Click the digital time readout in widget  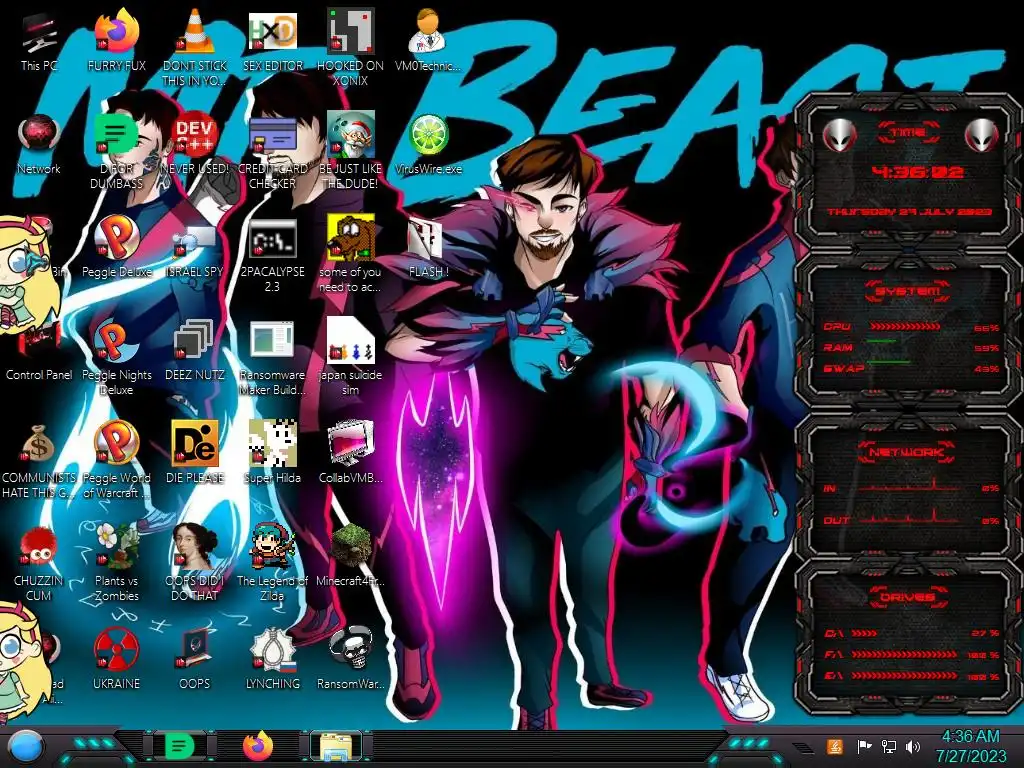tap(917, 172)
